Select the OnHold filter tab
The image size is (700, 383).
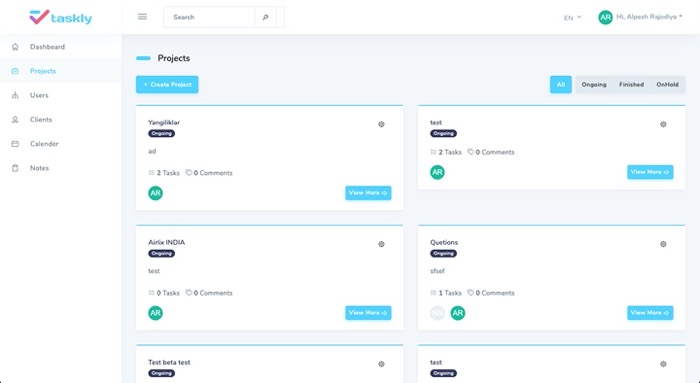667,84
